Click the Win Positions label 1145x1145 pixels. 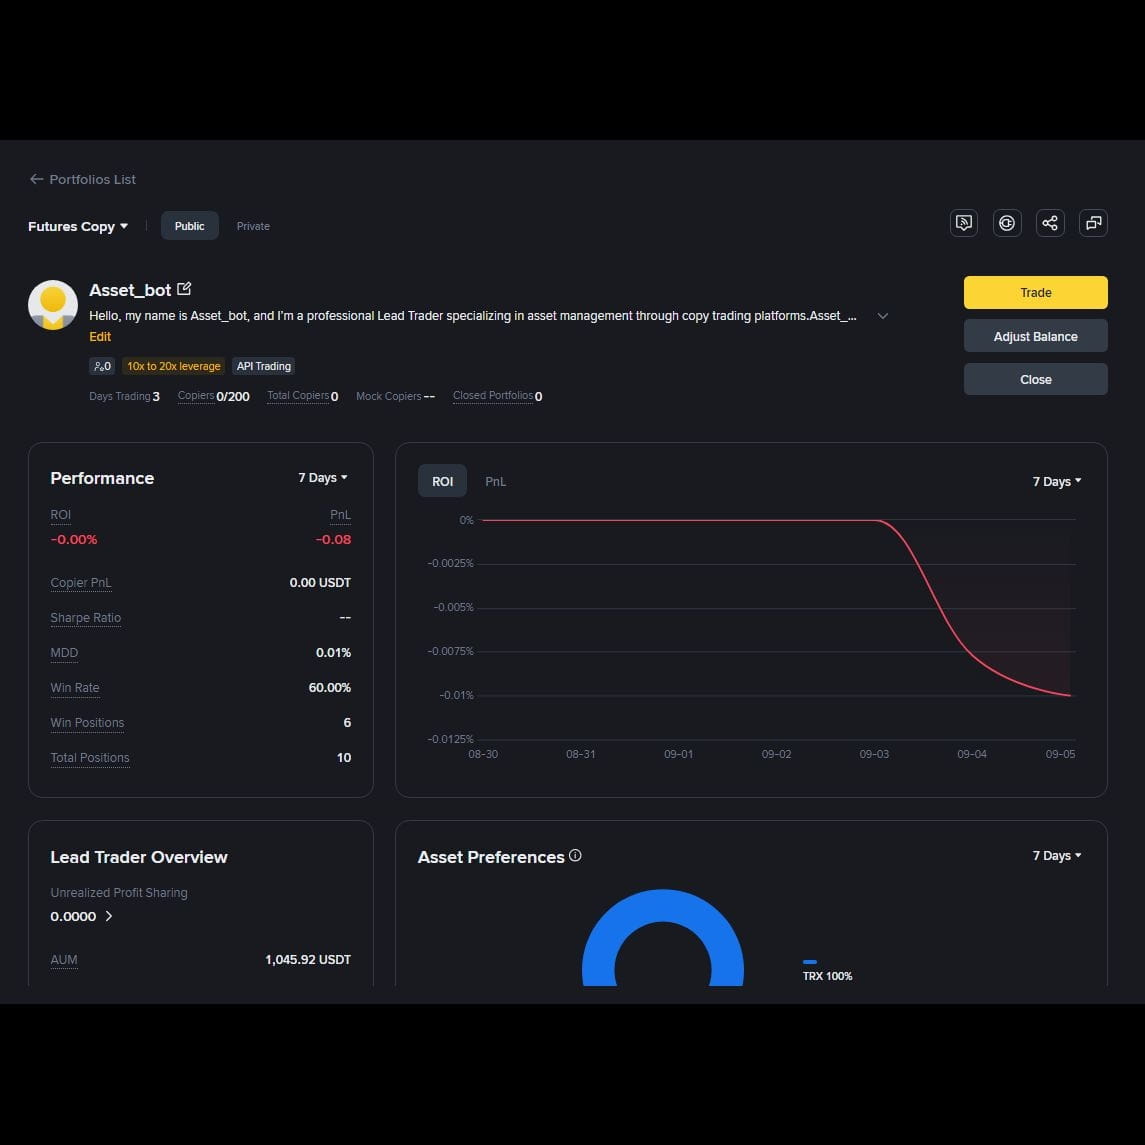click(87, 723)
